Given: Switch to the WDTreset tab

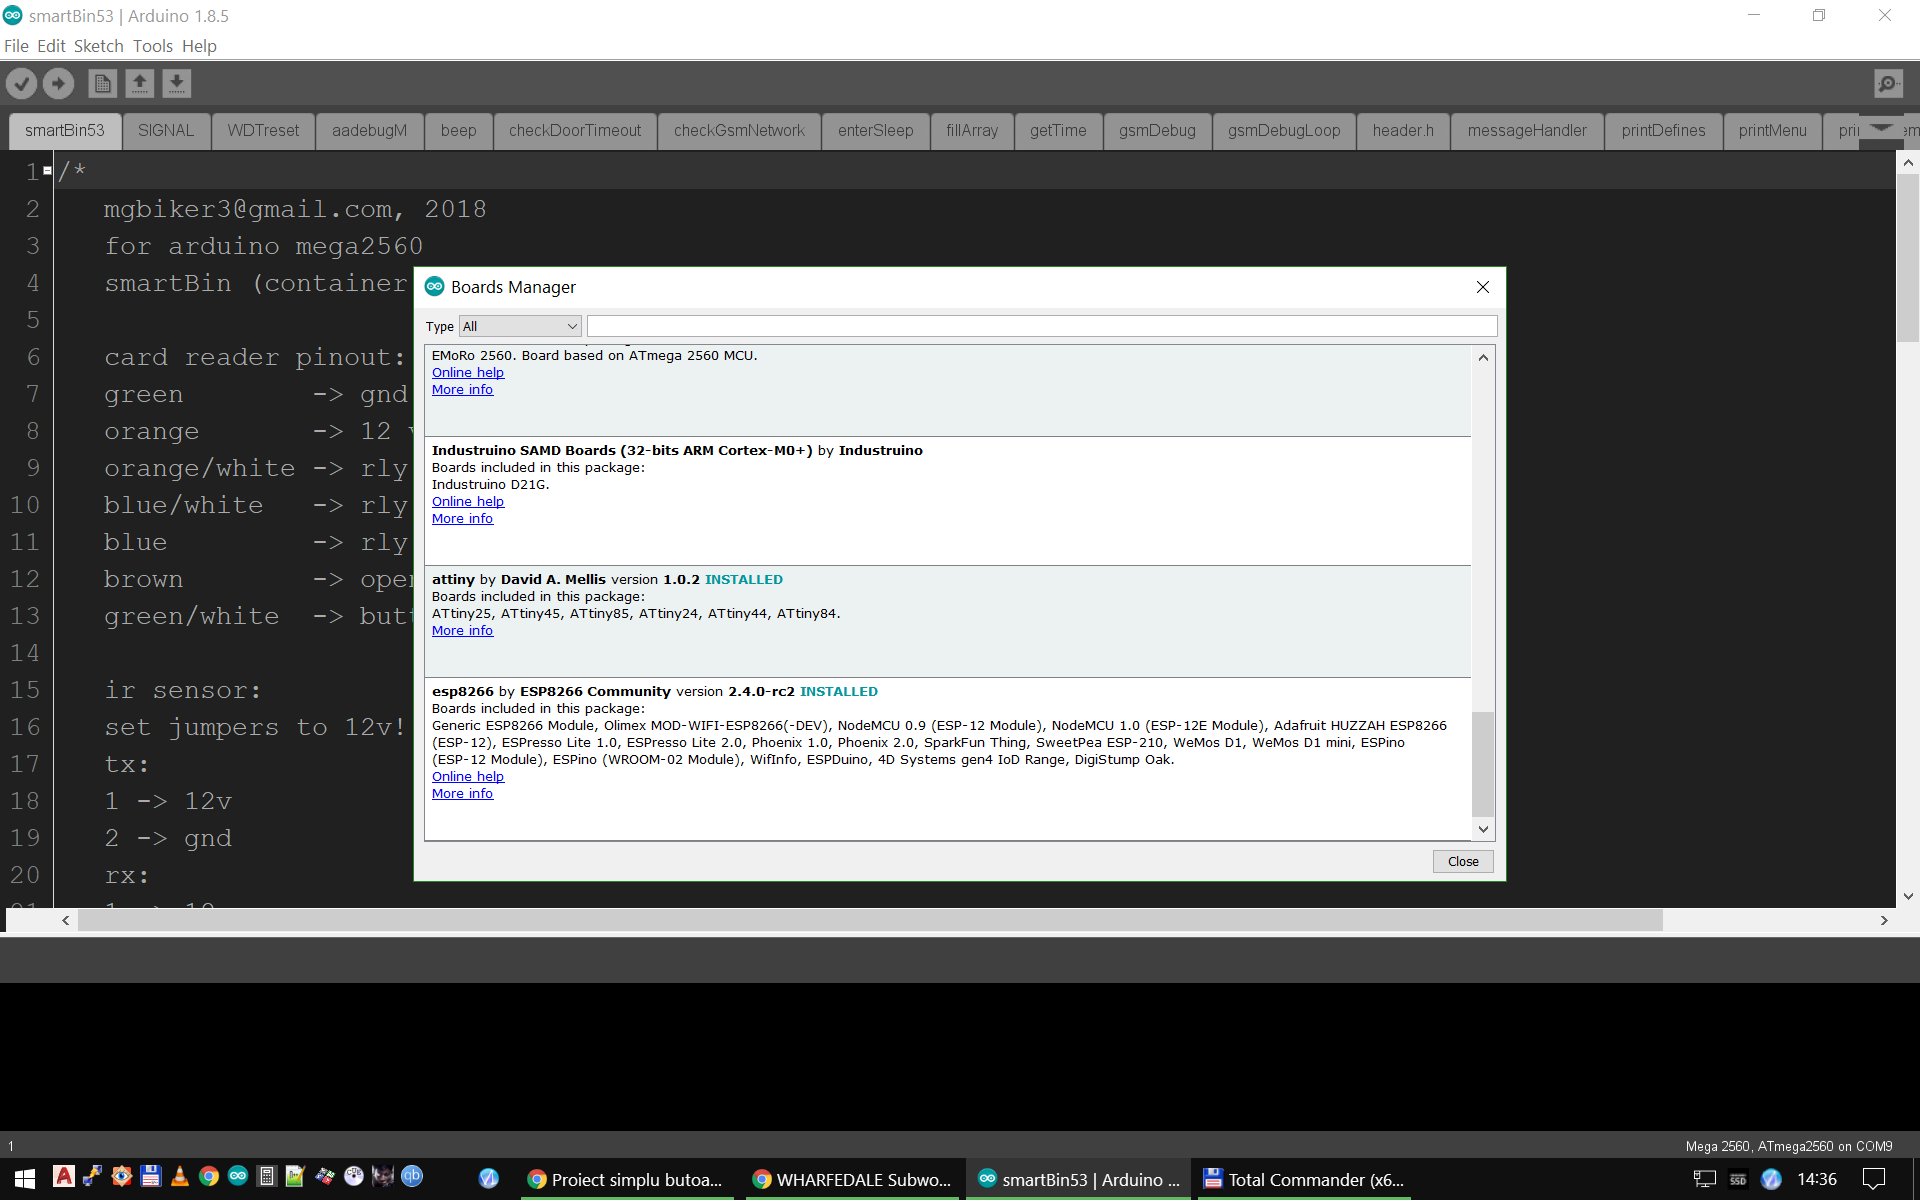Looking at the screenshot, I should [263, 131].
